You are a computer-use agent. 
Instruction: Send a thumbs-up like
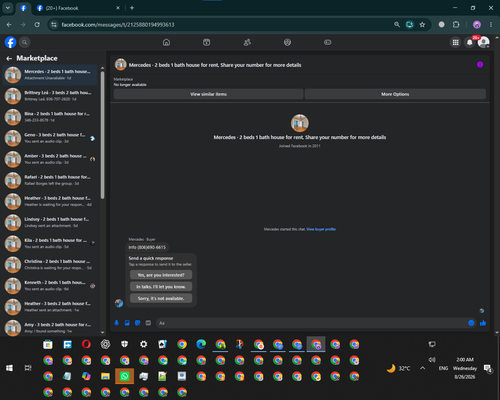[x=483, y=323]
